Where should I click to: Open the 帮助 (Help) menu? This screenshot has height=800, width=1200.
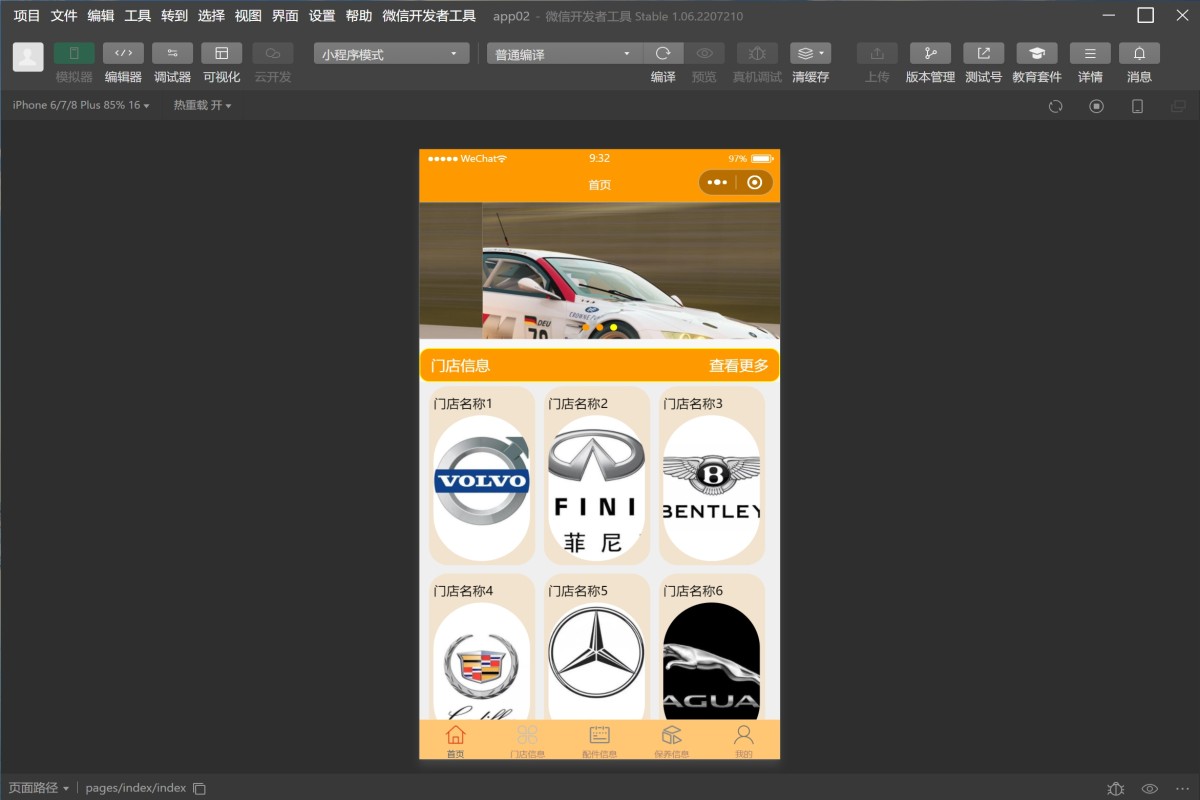359,16
